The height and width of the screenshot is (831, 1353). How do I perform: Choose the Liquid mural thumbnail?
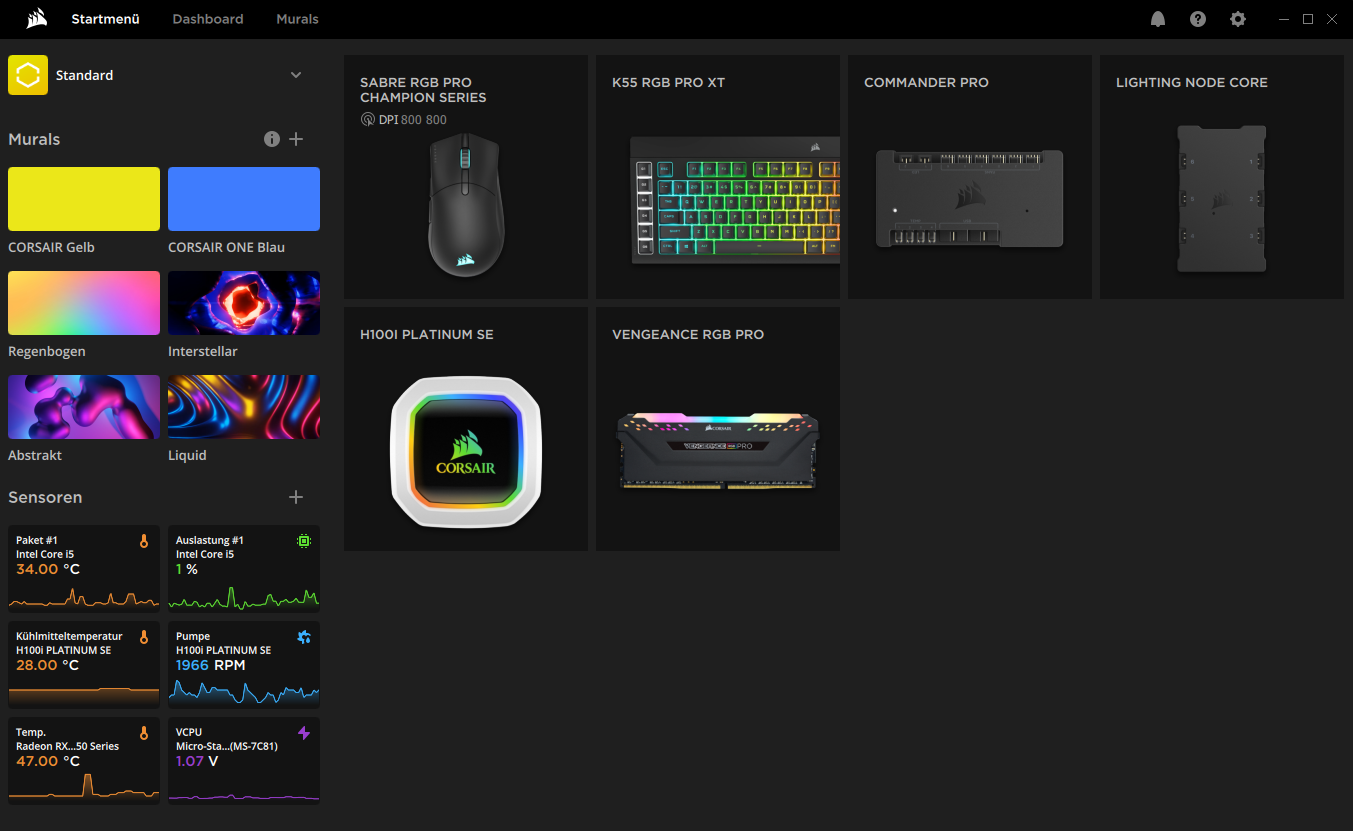(x=244, y=407)
